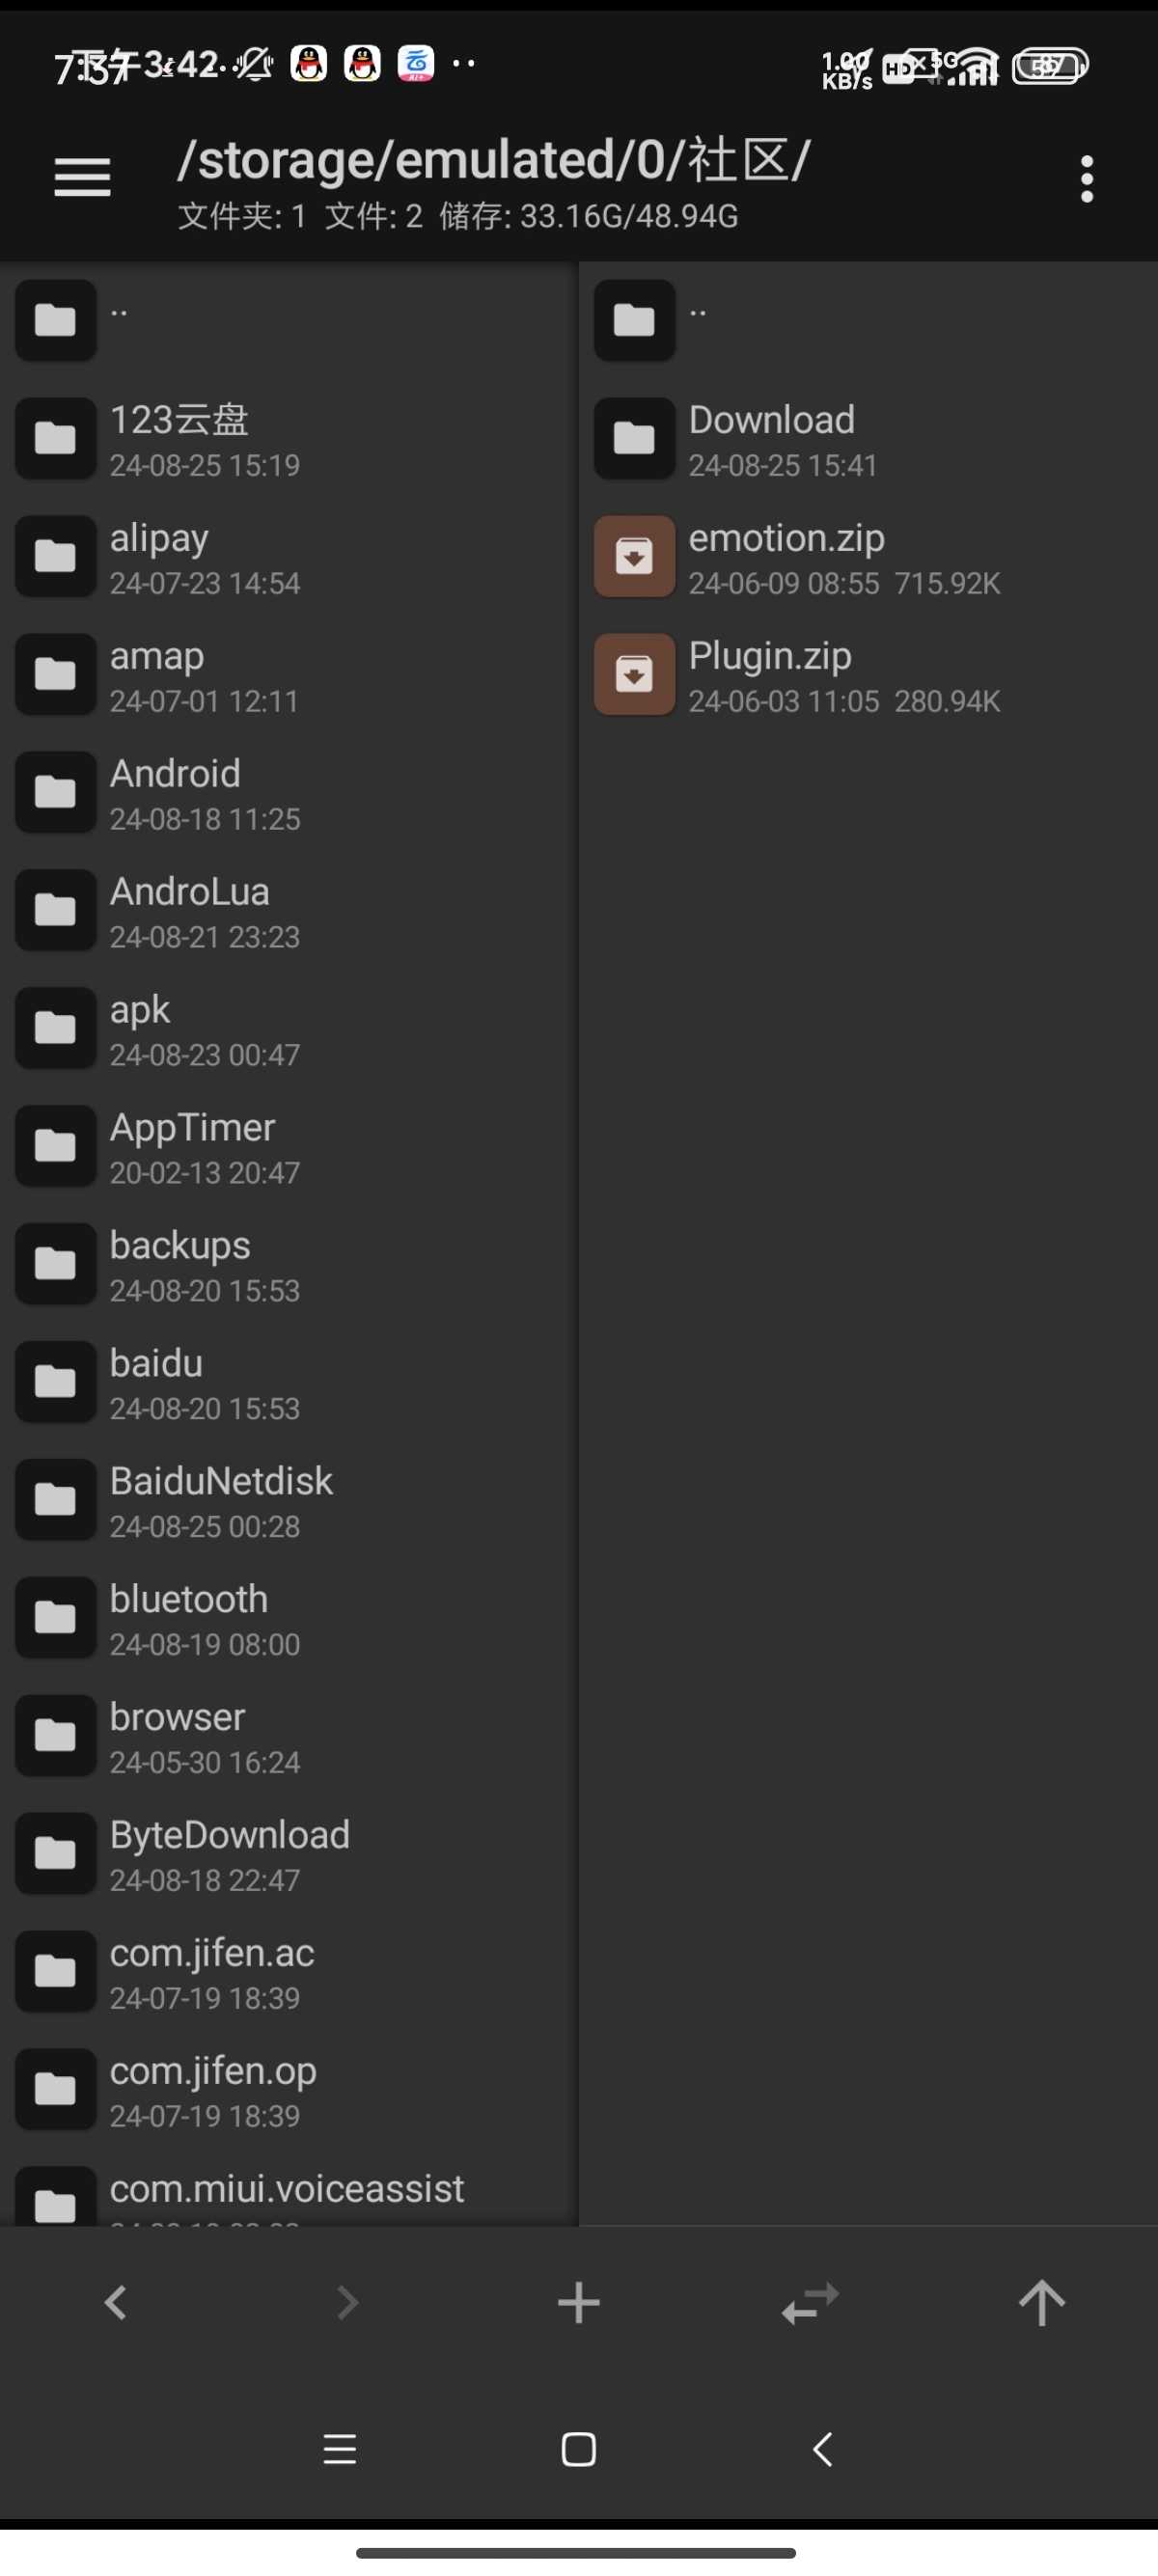Tap the forward arrow in bottom toolbar
The height and width of the screenshot is (2576, 1158).
(x=347, y=2303)
